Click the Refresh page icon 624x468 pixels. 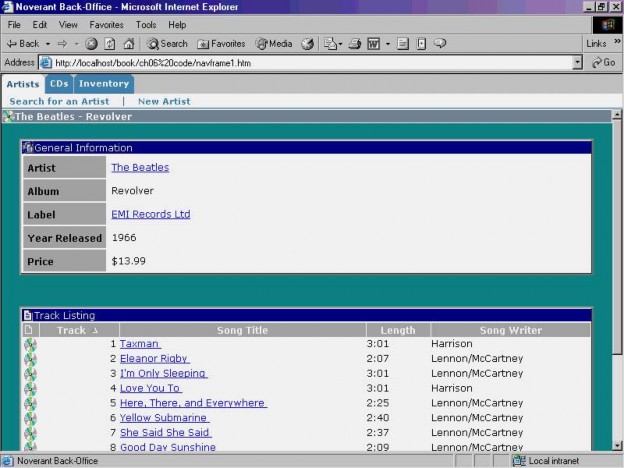pyautogui.click(x=109, y=44)
